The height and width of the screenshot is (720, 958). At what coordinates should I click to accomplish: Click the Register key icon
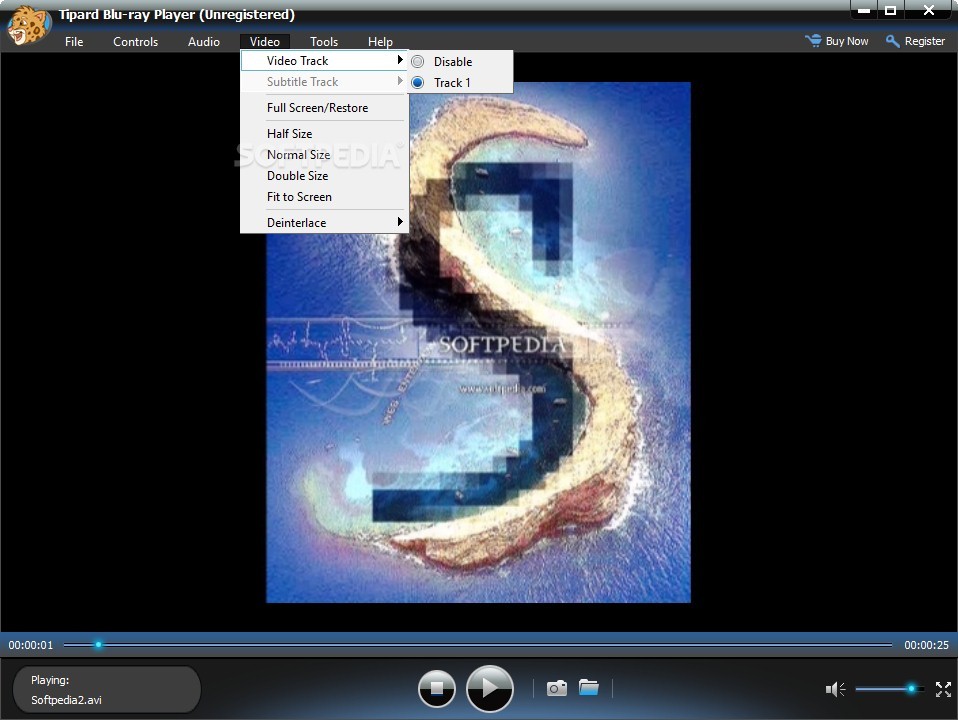pos(893,41)
